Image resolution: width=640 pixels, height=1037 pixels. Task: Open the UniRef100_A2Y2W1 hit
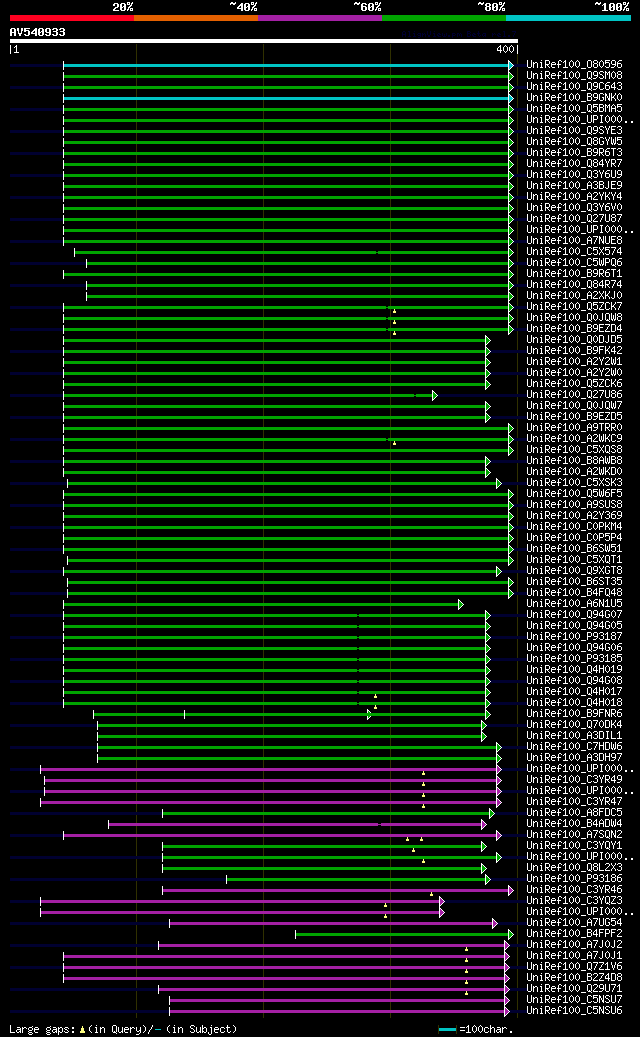[x=574, y=362]
